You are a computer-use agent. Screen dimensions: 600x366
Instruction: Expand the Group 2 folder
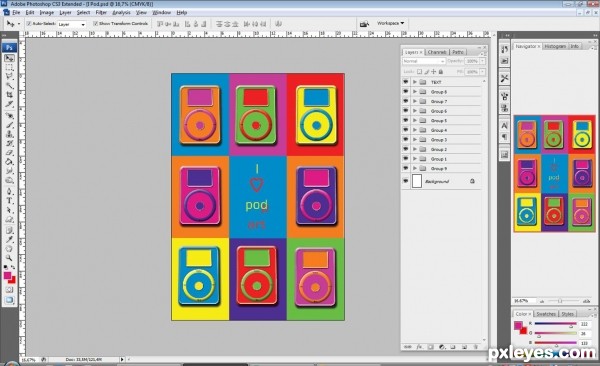[415, 149]
